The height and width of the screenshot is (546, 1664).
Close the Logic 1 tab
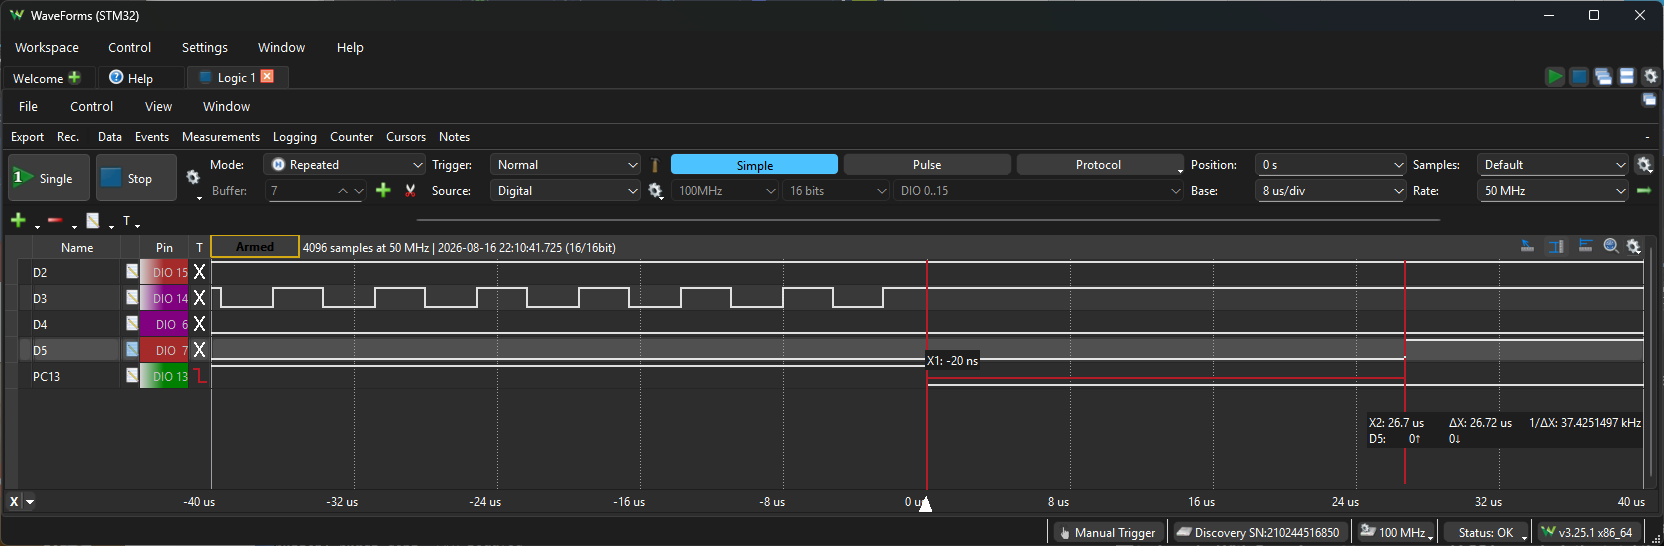coord(267,77)
